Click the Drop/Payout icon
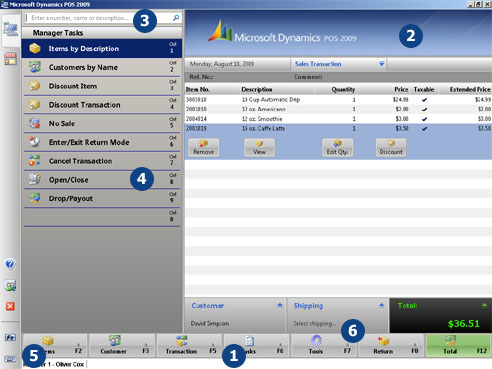Viewport: 492px width, 369px height. [34, 198]
